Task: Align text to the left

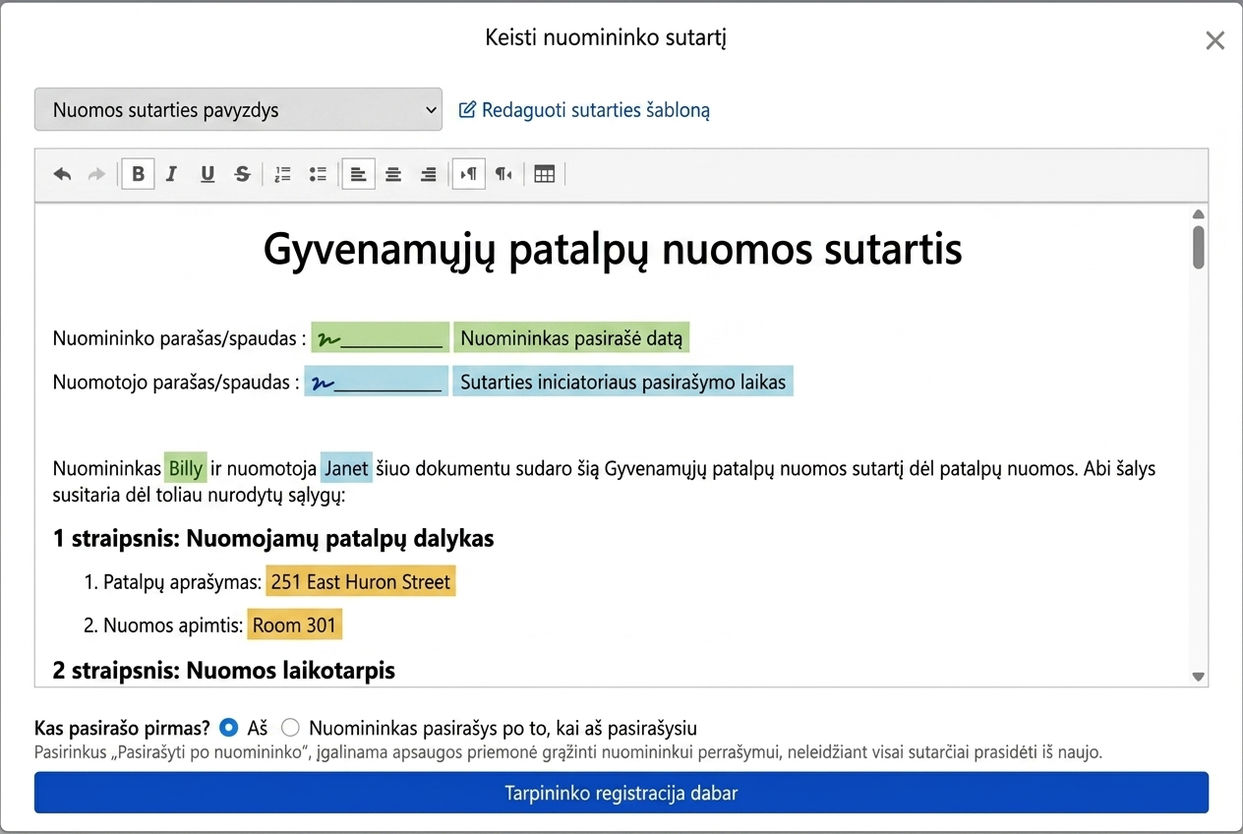Action: tap(359, 174)
